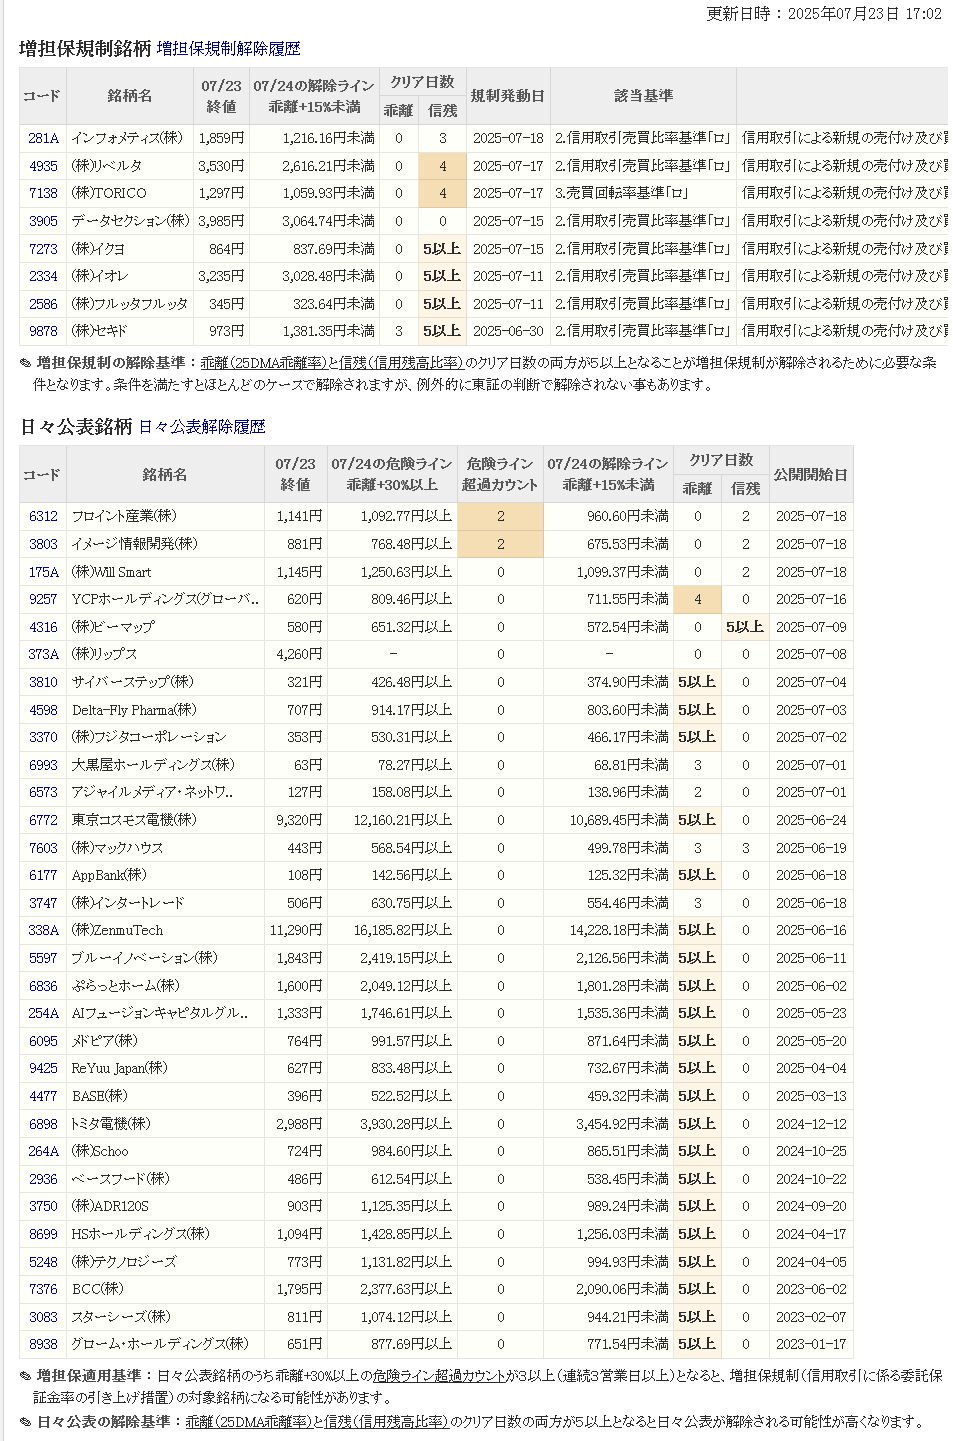This screenshot has height=1441, width=953.
Task: Open the 増担保規制解除履歴 link
Action: pyautogui.click(x=228, y=48)
